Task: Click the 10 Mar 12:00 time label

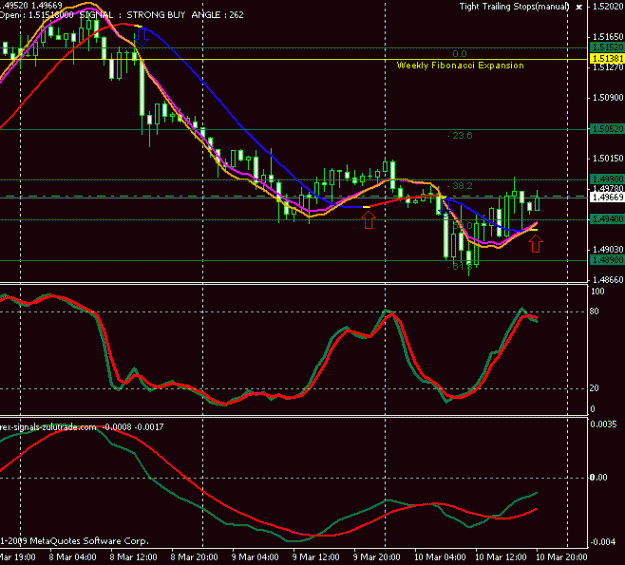Action: [x=501, y=557]
